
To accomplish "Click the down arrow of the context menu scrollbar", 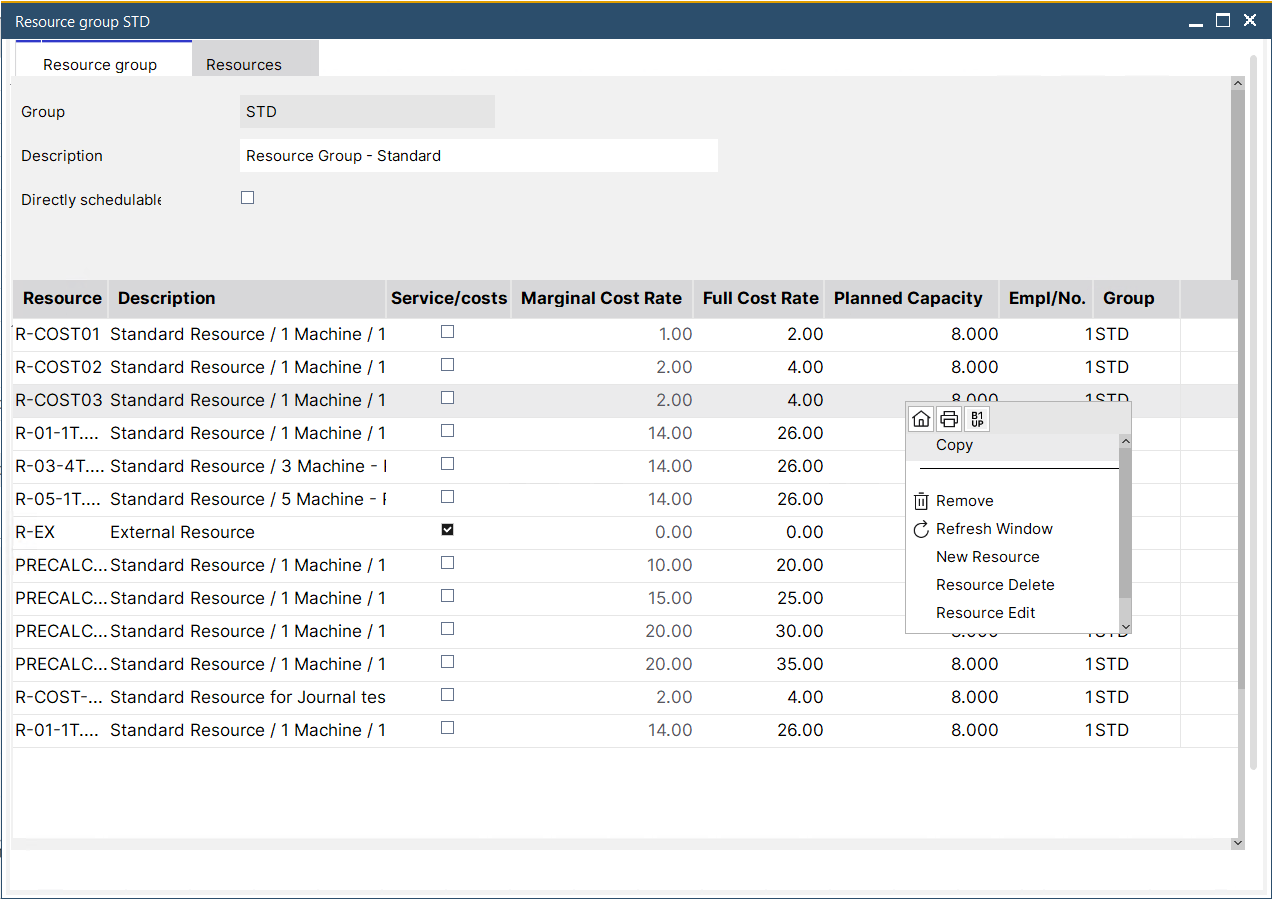I will pyautogui.click(x=1125, y=625).
